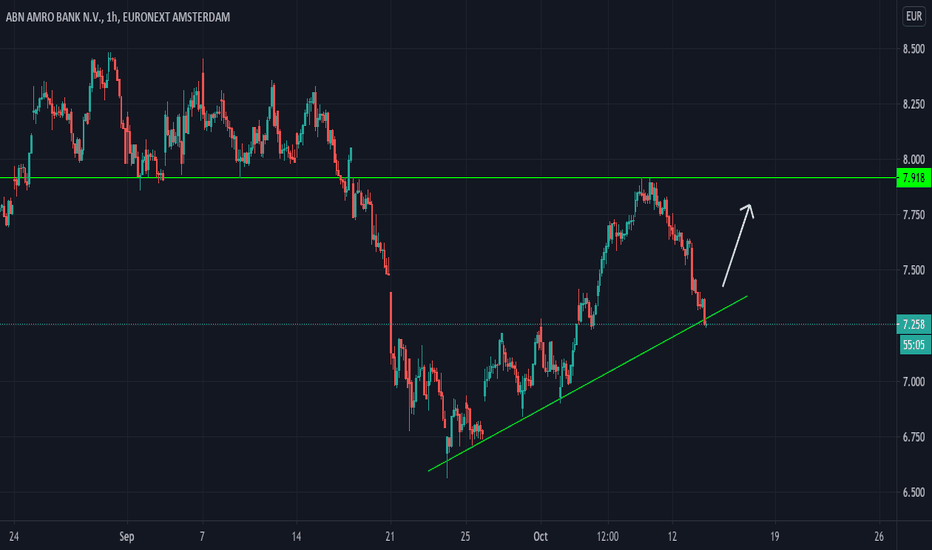Screen dimensions: 932x550
Task: Click the 24 date label on the time axis
Action: pos(14,536)
